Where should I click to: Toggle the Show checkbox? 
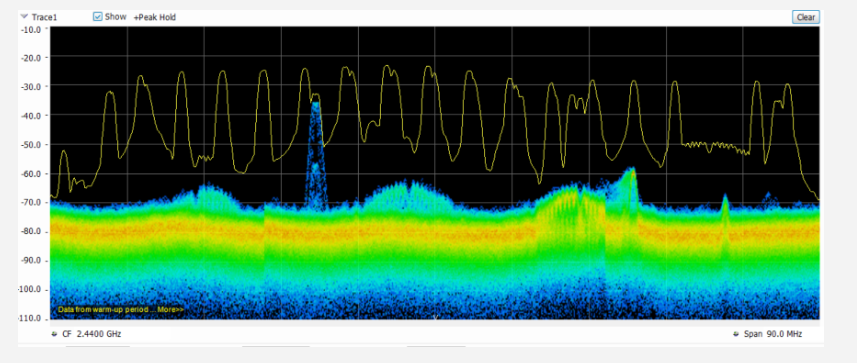click(x=98, y=17)
